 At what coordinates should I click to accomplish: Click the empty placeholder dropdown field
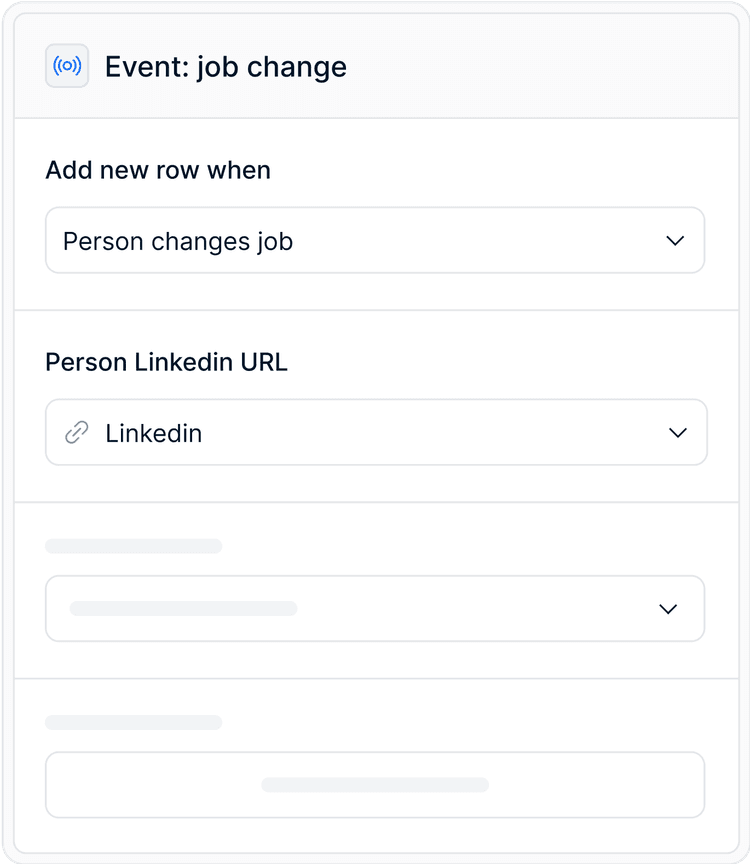pos(375,609)
